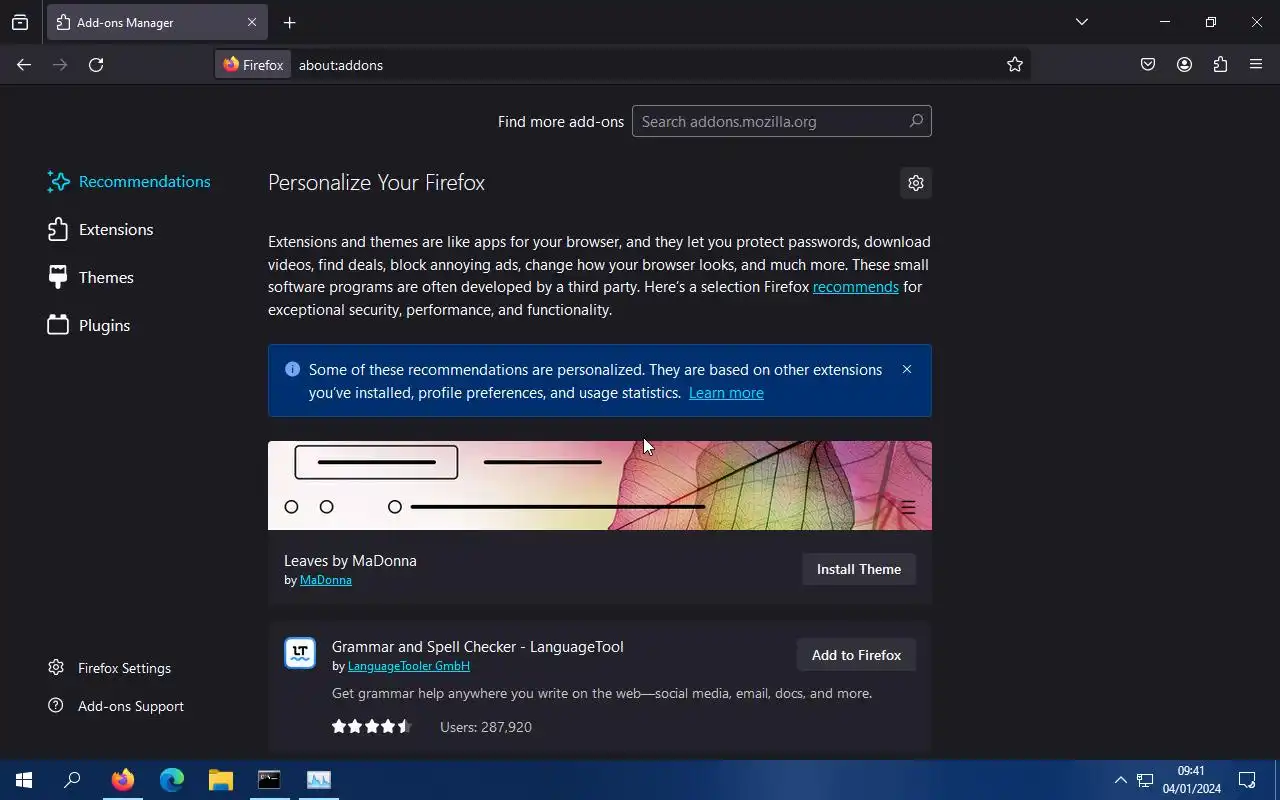Screen dimensions: 1280x800
Task: Click the Firefox identity badge in address bar
Action: click(254, 65)
